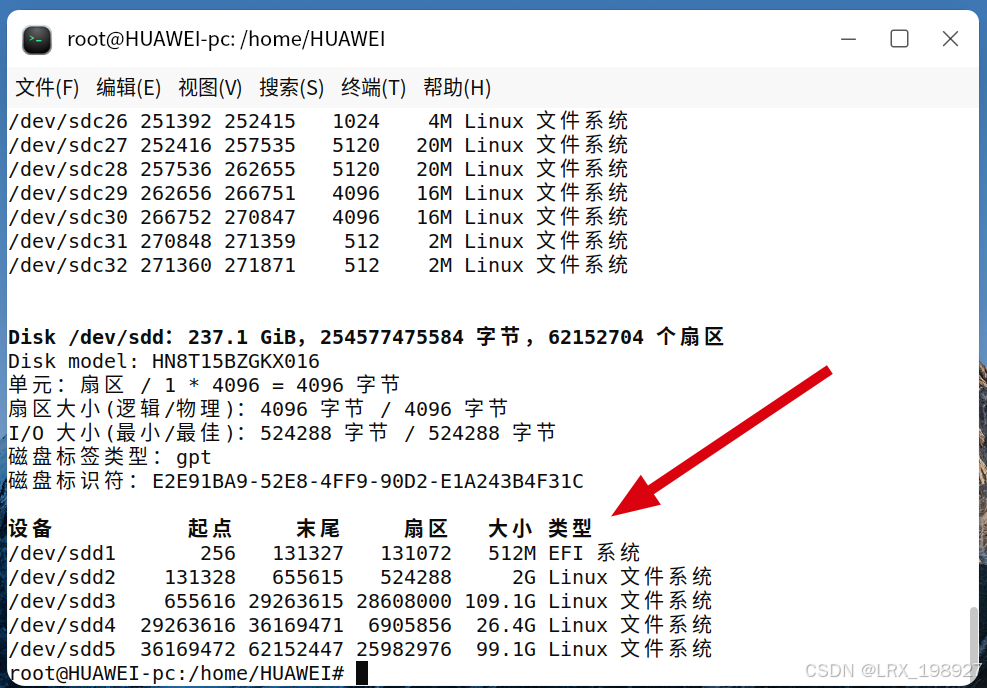Click the end sector 62152447 value

pyautogui.click(x=296, y=649)
